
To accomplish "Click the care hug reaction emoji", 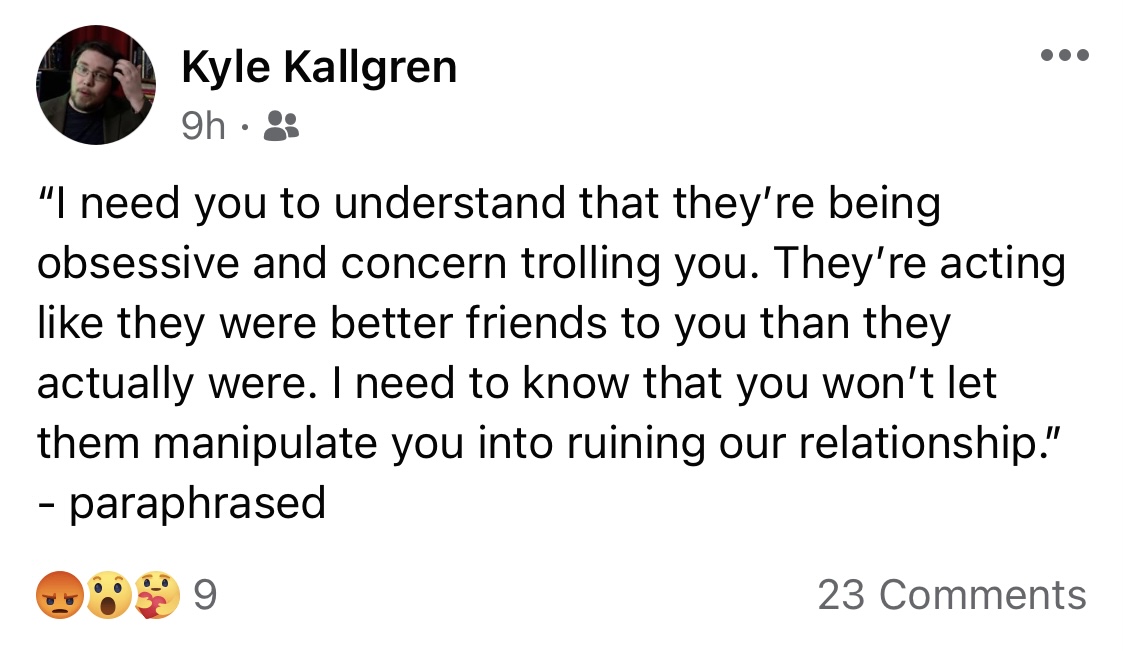I will (x=157, y=595).
